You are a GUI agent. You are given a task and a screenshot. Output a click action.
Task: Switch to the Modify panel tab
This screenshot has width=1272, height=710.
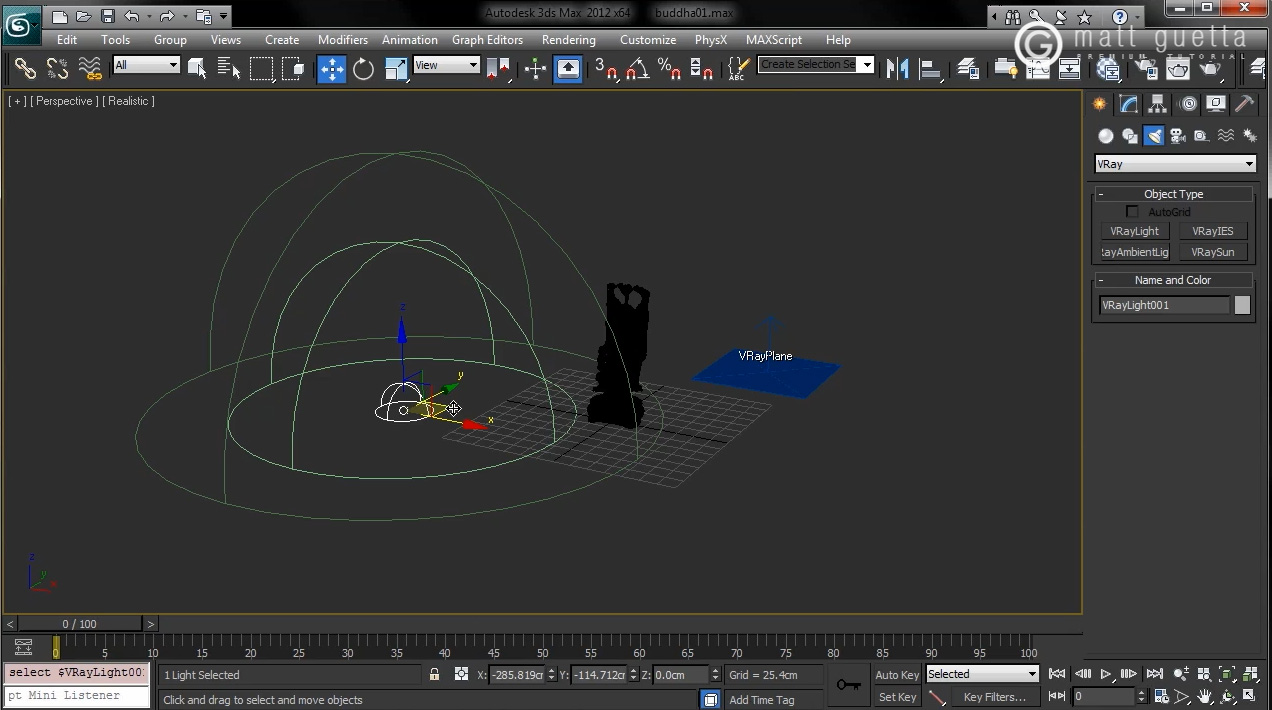tap(1129, 104)
